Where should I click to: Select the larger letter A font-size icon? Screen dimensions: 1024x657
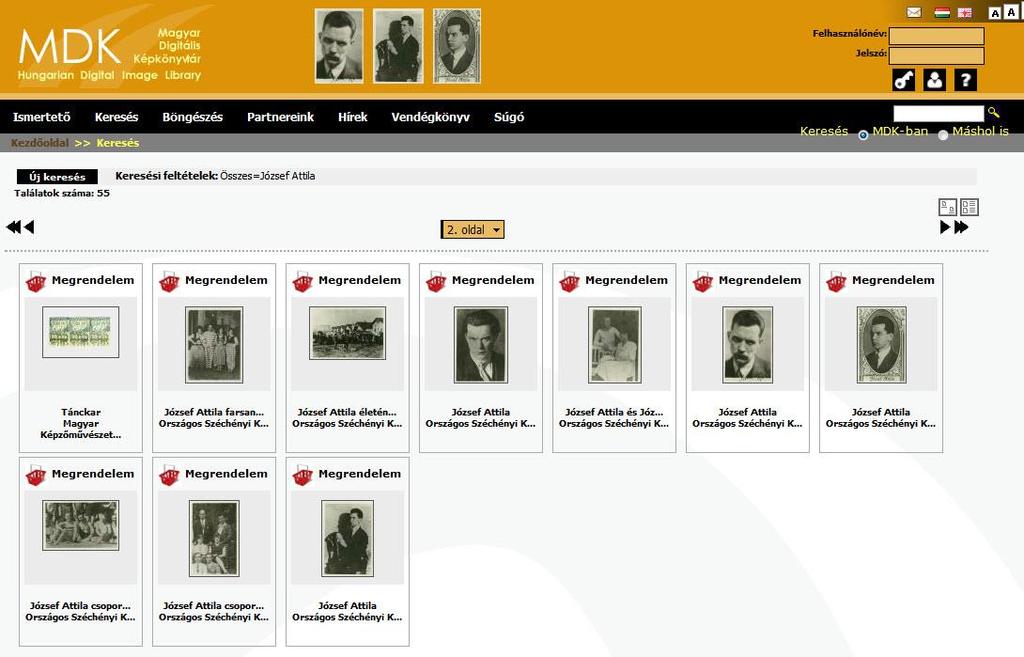click(x=1012, y=12)
